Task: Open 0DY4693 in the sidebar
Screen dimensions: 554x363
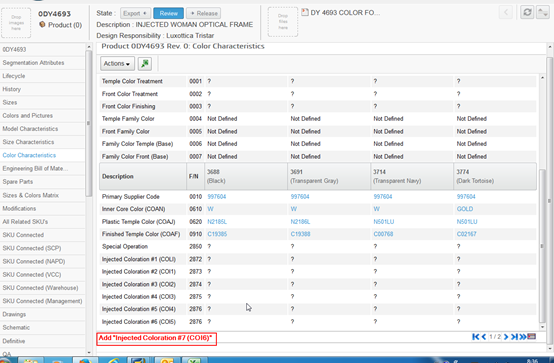Action: point(42,49)
